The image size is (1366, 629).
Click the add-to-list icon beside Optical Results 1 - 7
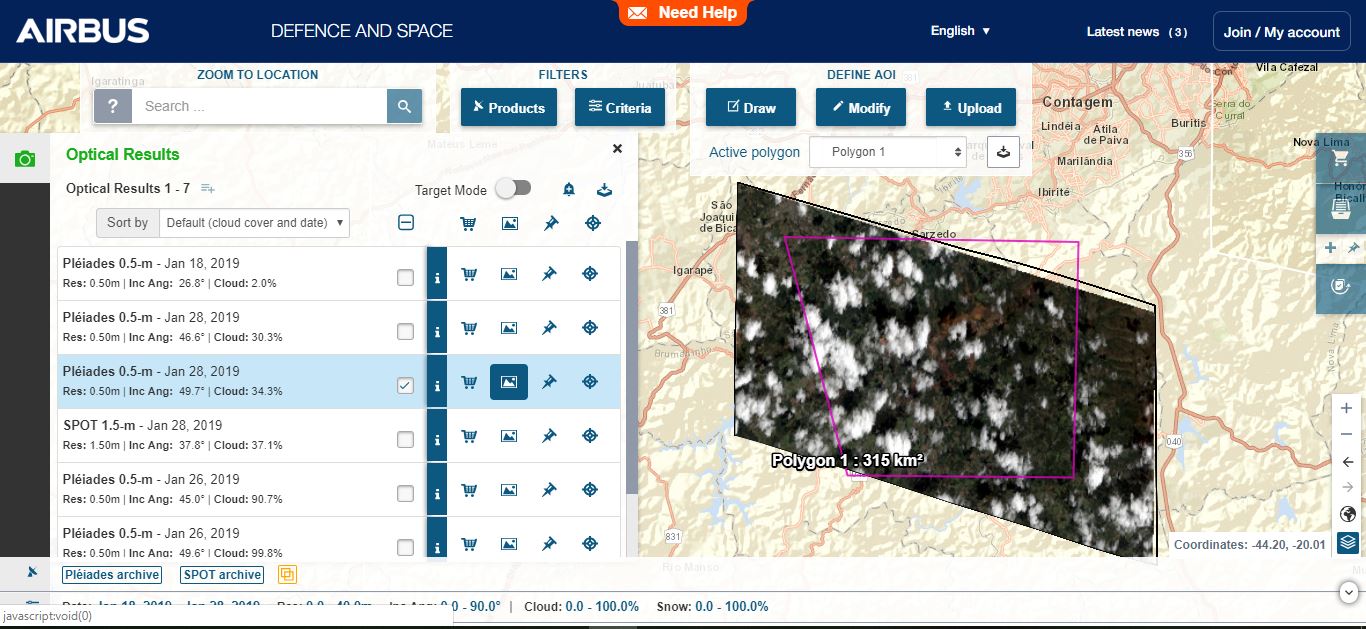click(208, 188)
